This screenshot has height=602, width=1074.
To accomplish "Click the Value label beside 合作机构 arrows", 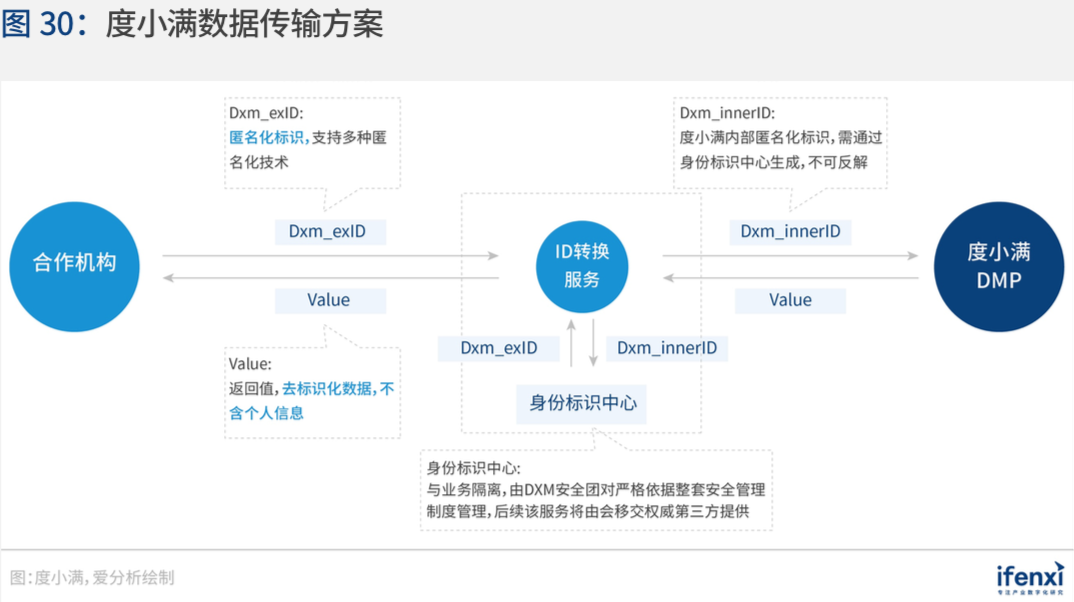I will [x=330, y=301].
